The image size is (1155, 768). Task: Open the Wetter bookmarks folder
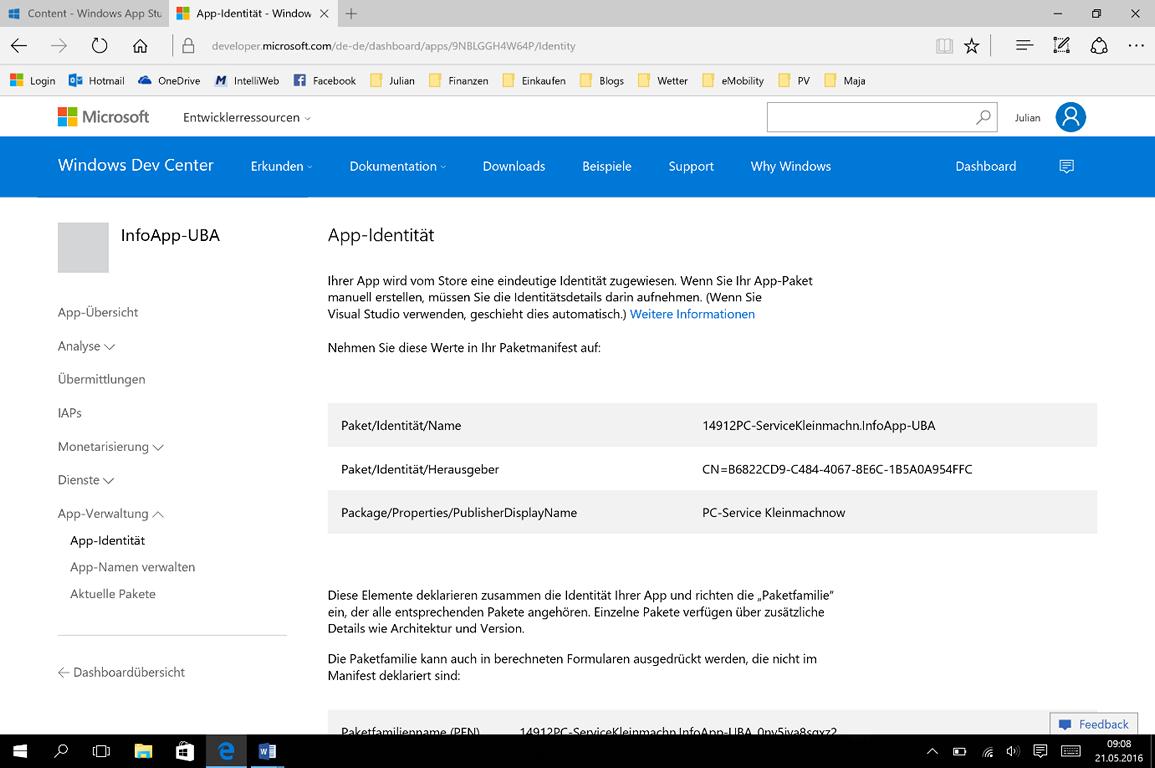coord(663,81)
